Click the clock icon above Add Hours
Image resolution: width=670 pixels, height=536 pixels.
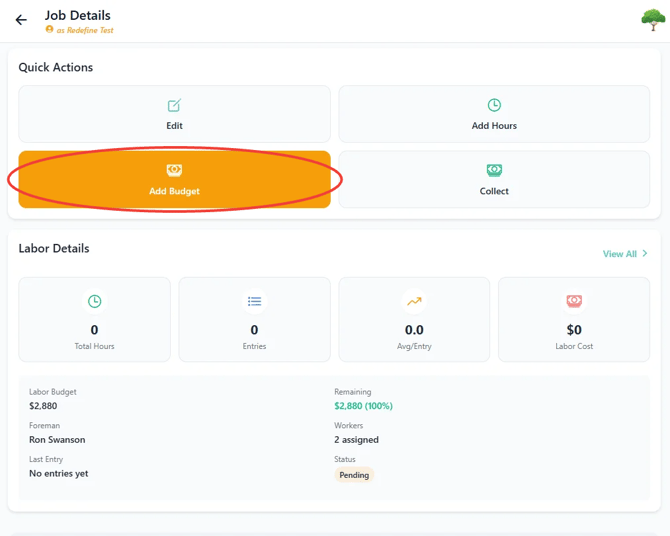pos(494,105)
